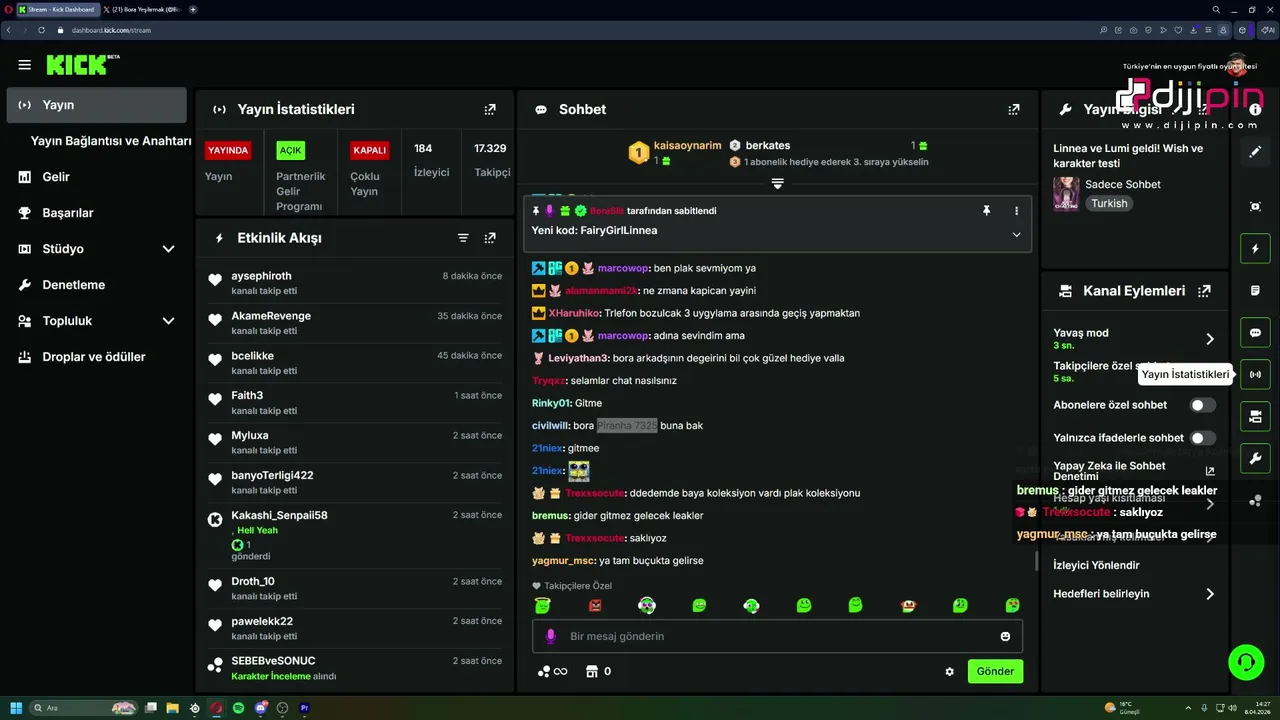
Task: Open the Etkinlik Akışı filter options
Action: tap(463, 238)
